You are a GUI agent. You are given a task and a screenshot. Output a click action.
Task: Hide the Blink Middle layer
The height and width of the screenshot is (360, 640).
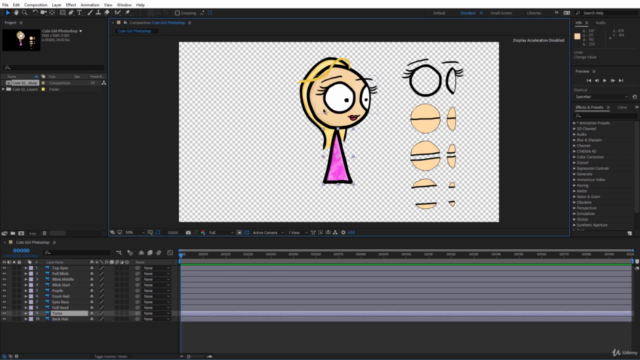(4, 280)
